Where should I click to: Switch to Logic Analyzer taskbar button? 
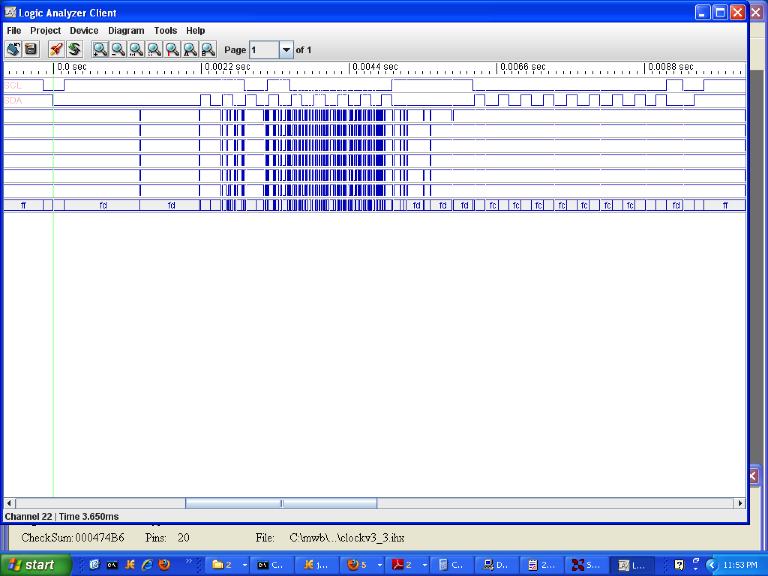pos(632,565)
